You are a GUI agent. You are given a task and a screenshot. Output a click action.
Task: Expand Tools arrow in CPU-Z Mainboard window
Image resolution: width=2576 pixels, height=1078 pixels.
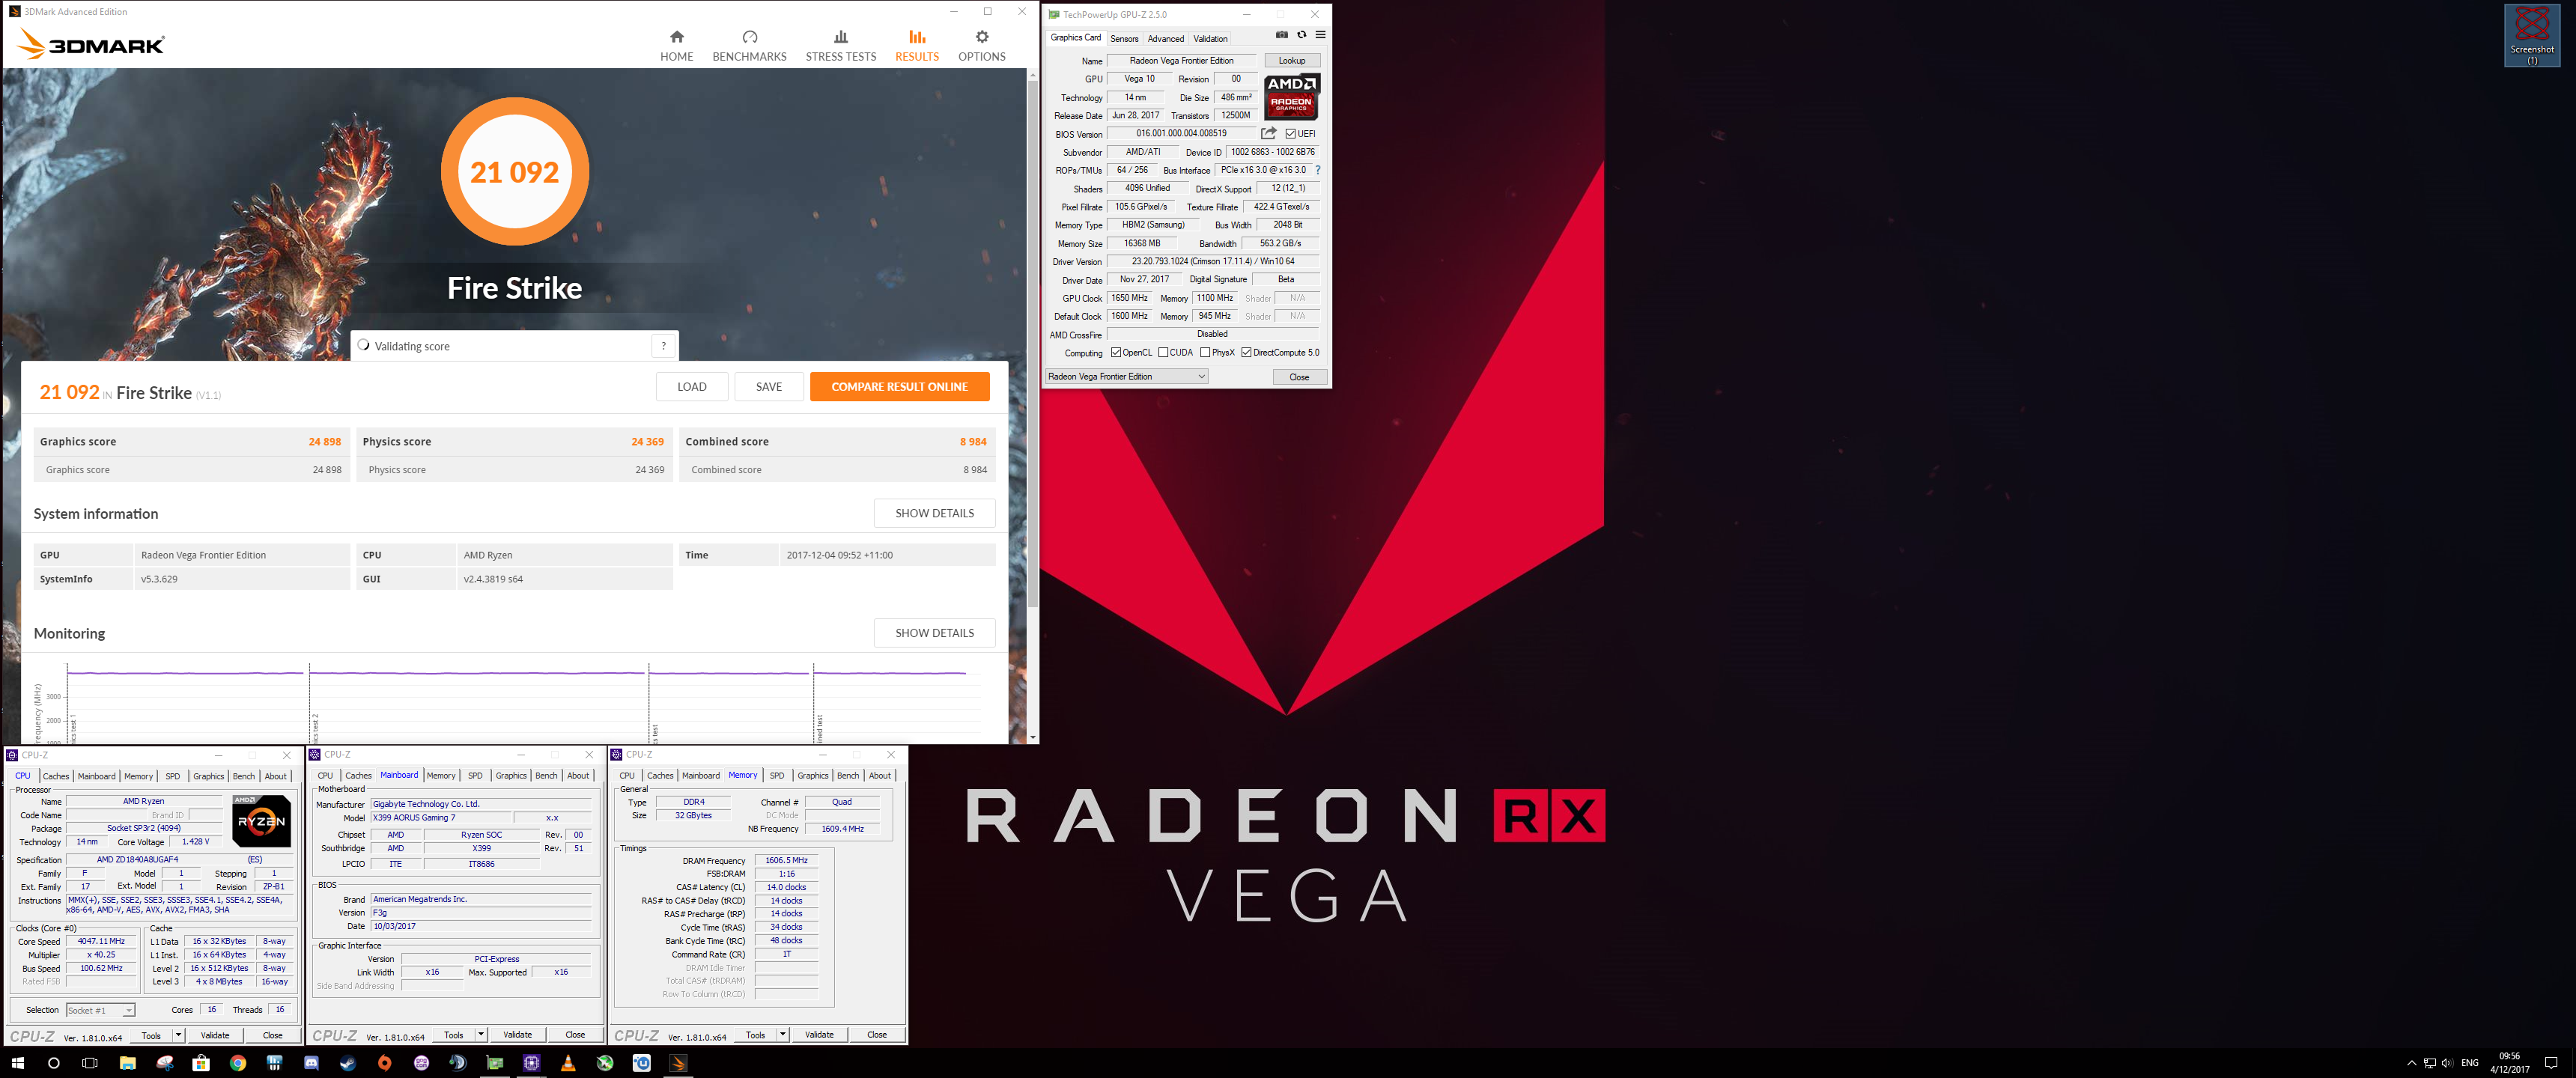coord(481,1035)
